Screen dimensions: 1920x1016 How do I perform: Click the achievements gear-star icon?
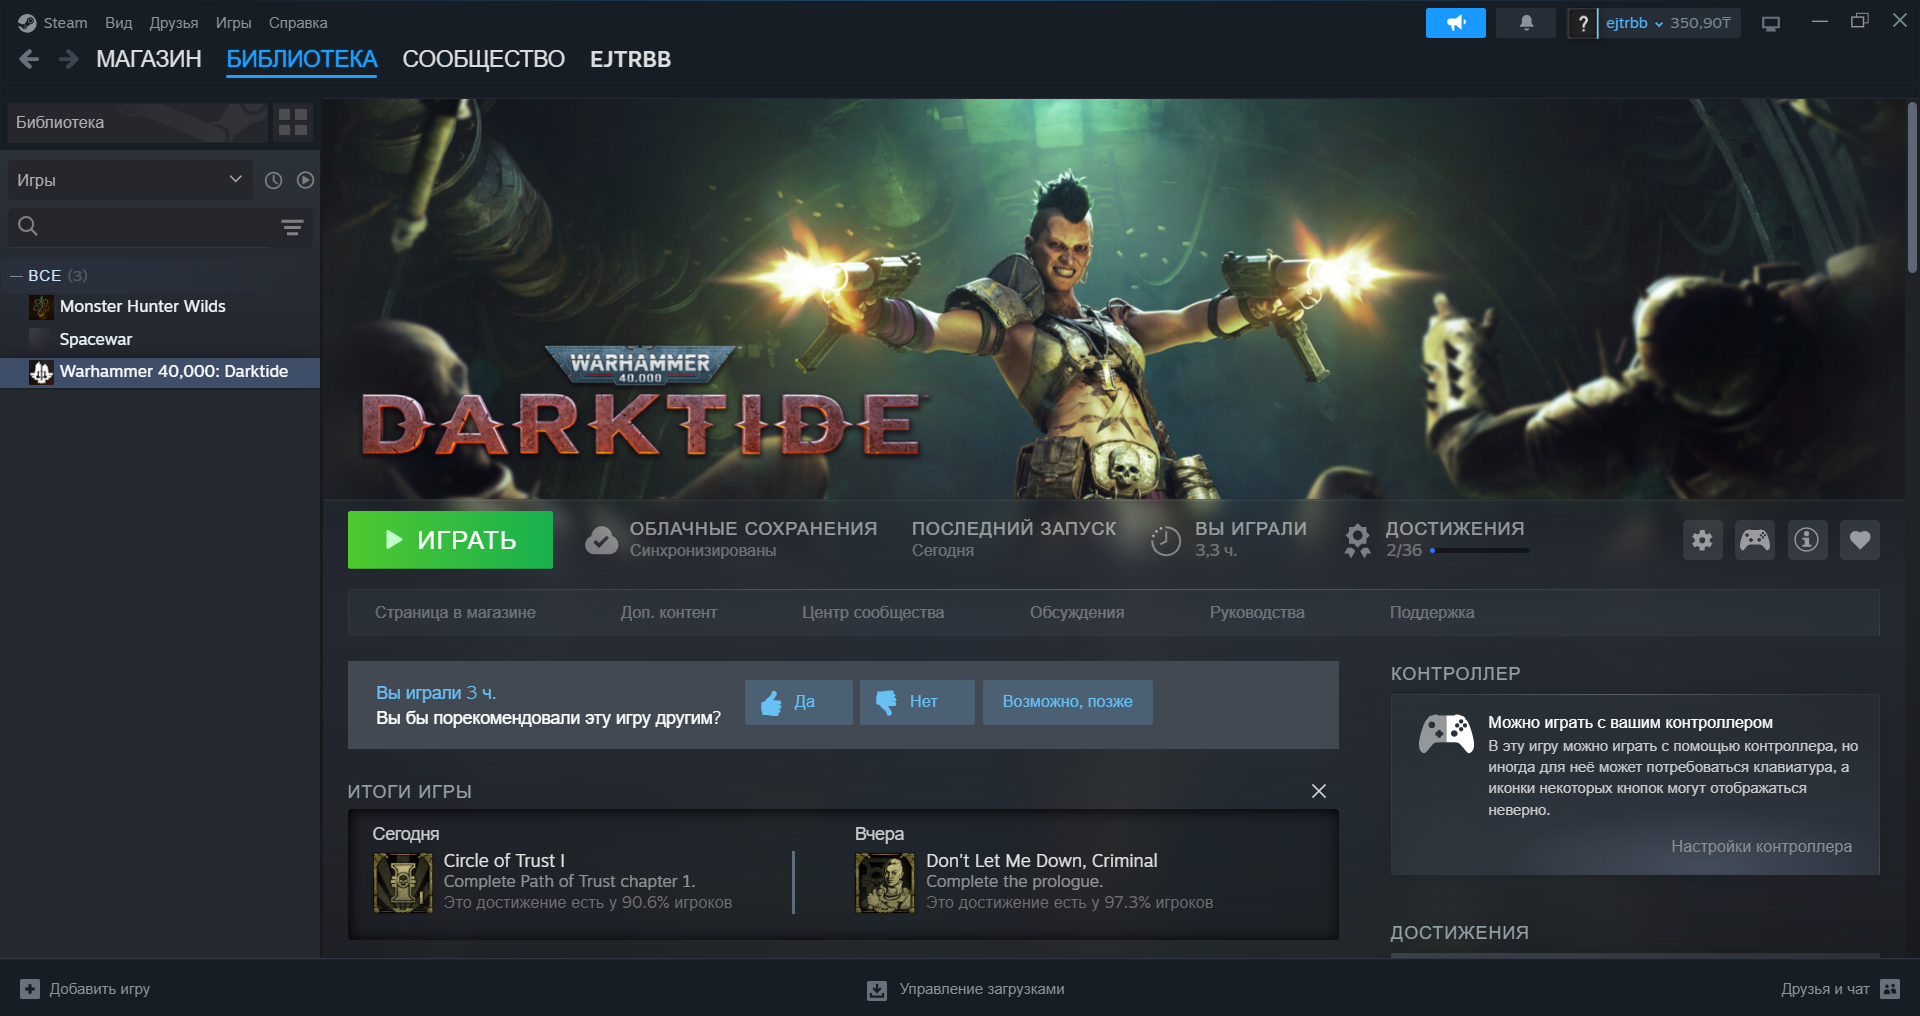(1357, 540)
